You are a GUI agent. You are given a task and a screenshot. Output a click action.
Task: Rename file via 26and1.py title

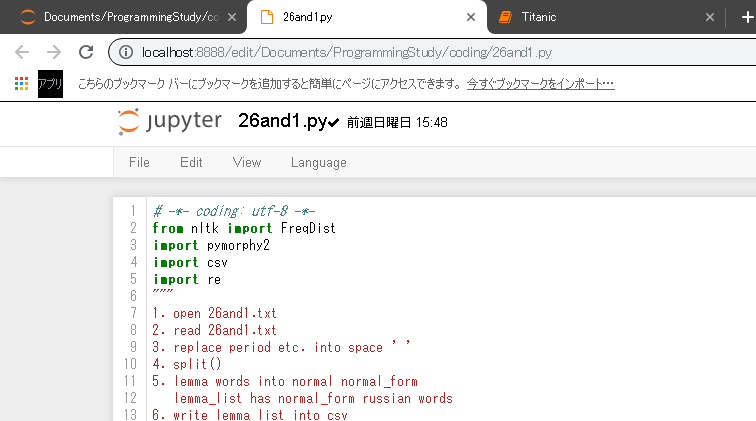(x=283, y=121)
